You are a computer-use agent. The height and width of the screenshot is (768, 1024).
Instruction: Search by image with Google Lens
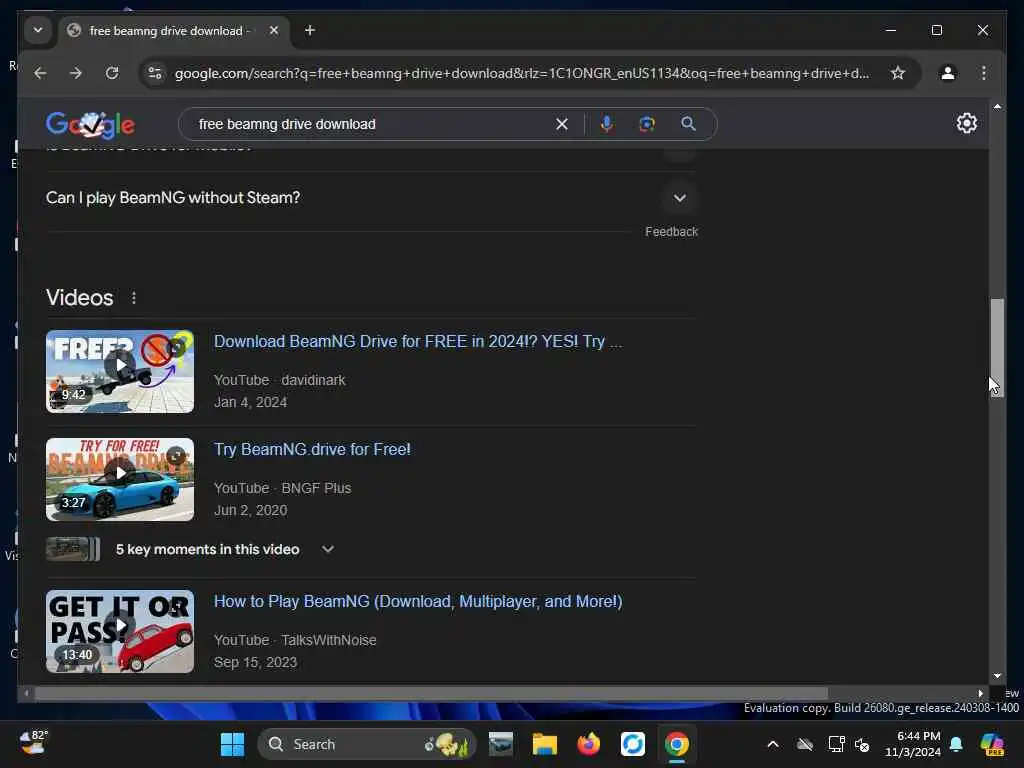(x=647, y=124)
